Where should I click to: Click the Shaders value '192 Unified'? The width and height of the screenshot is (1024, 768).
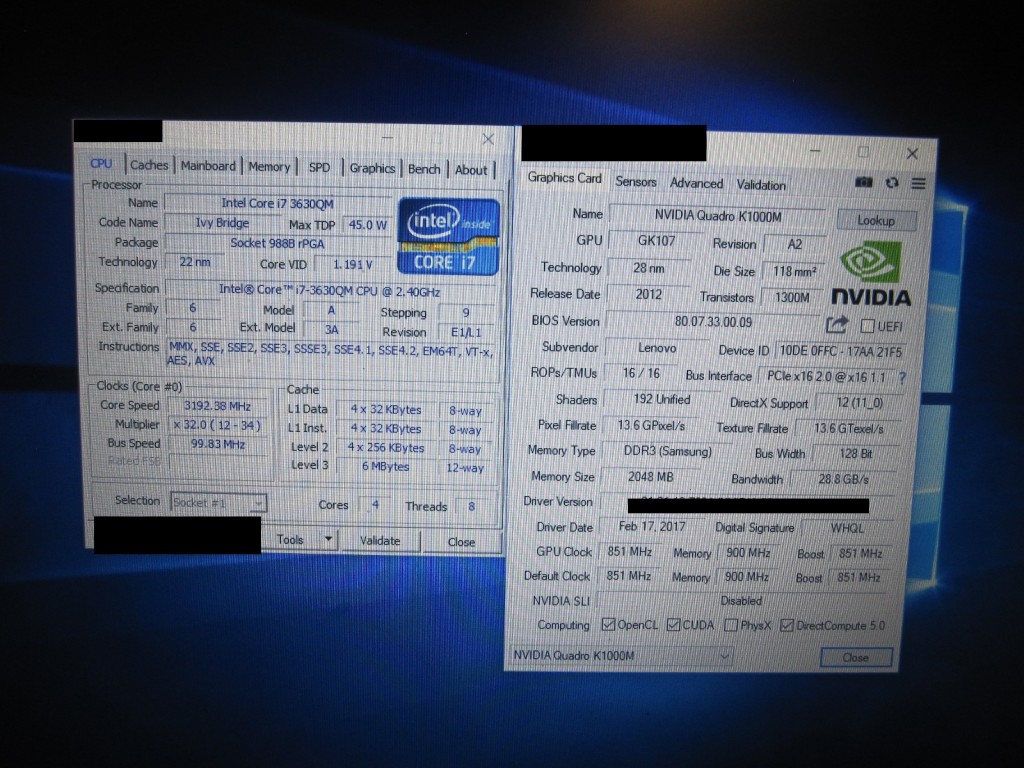pos(662,399)
